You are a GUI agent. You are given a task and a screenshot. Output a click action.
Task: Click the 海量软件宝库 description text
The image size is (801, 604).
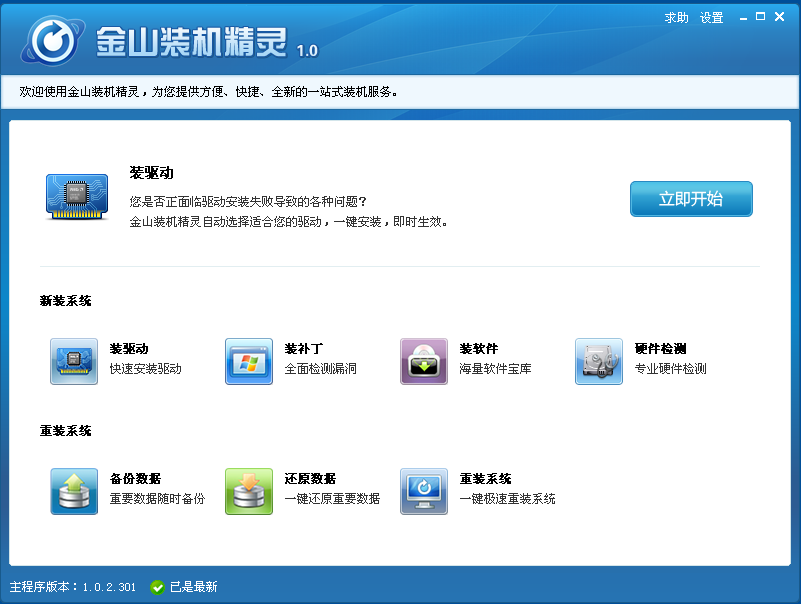(x=495, y=368)
